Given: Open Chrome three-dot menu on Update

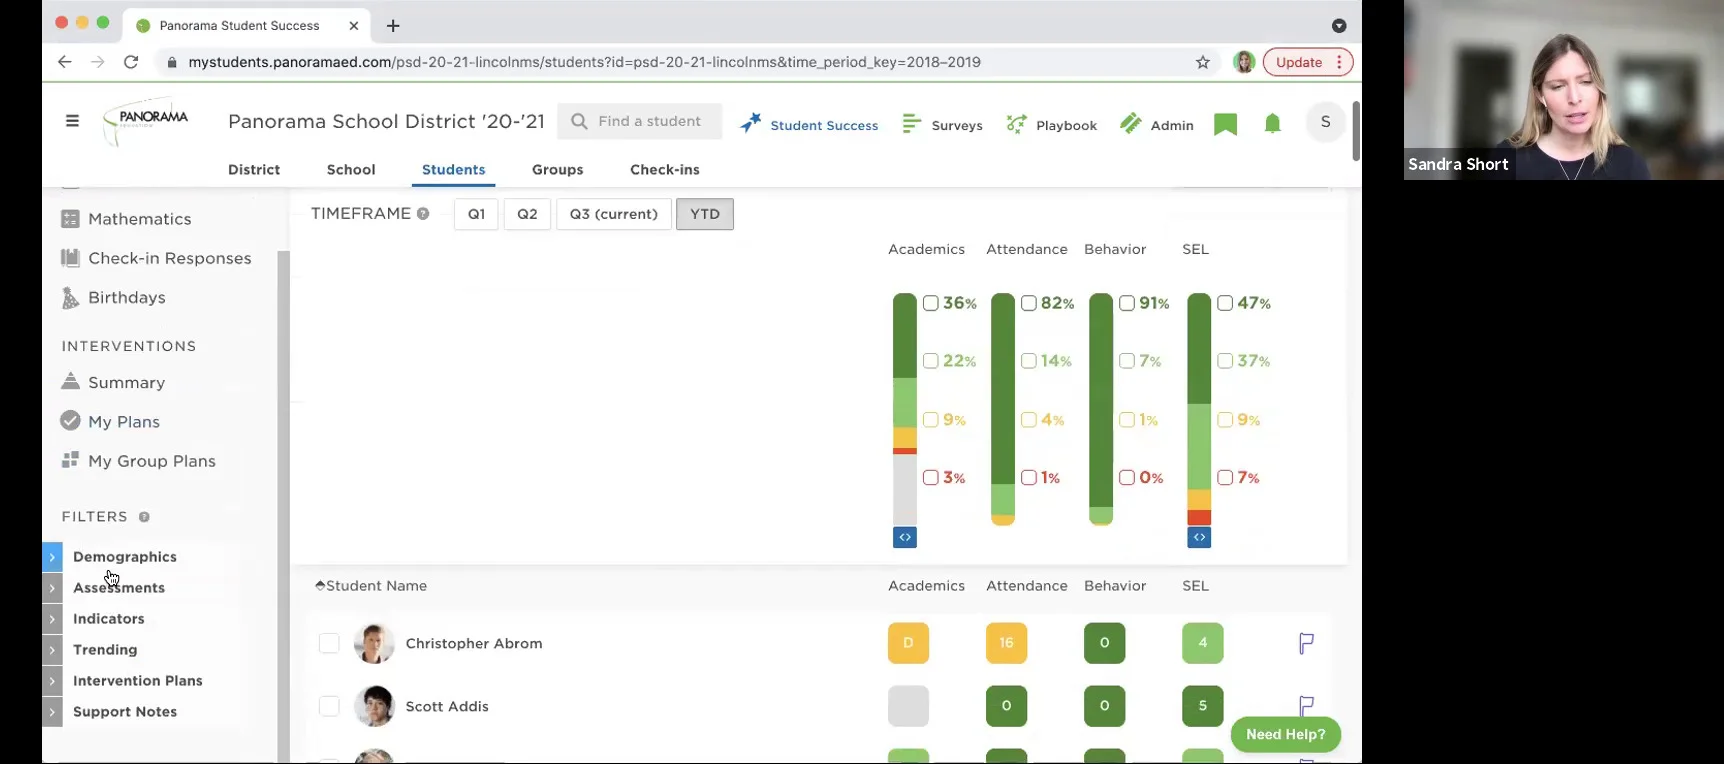Looking at the screenshot, I should click(x=1339, y=62).
